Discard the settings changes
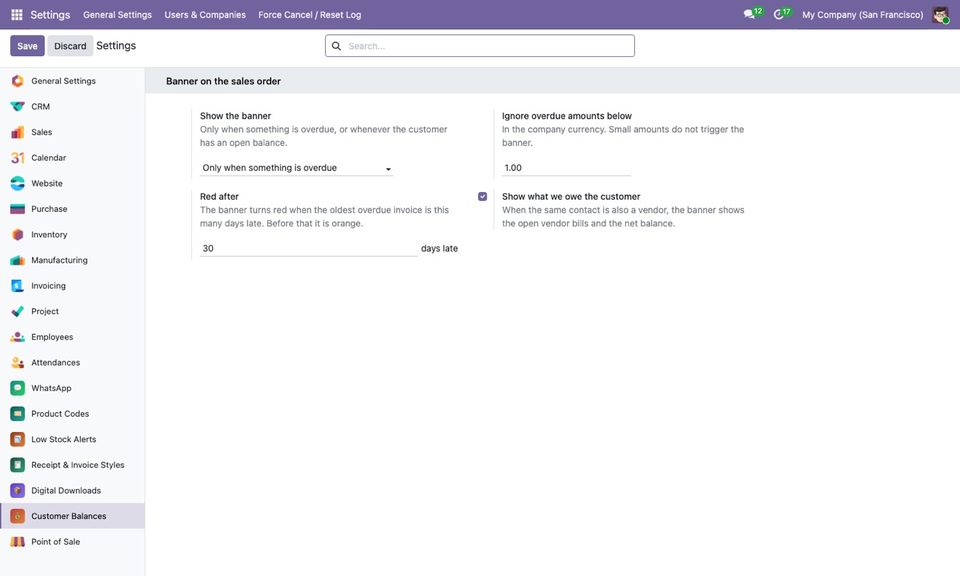This screenshot has width=960, height=576. pos(70,46)
